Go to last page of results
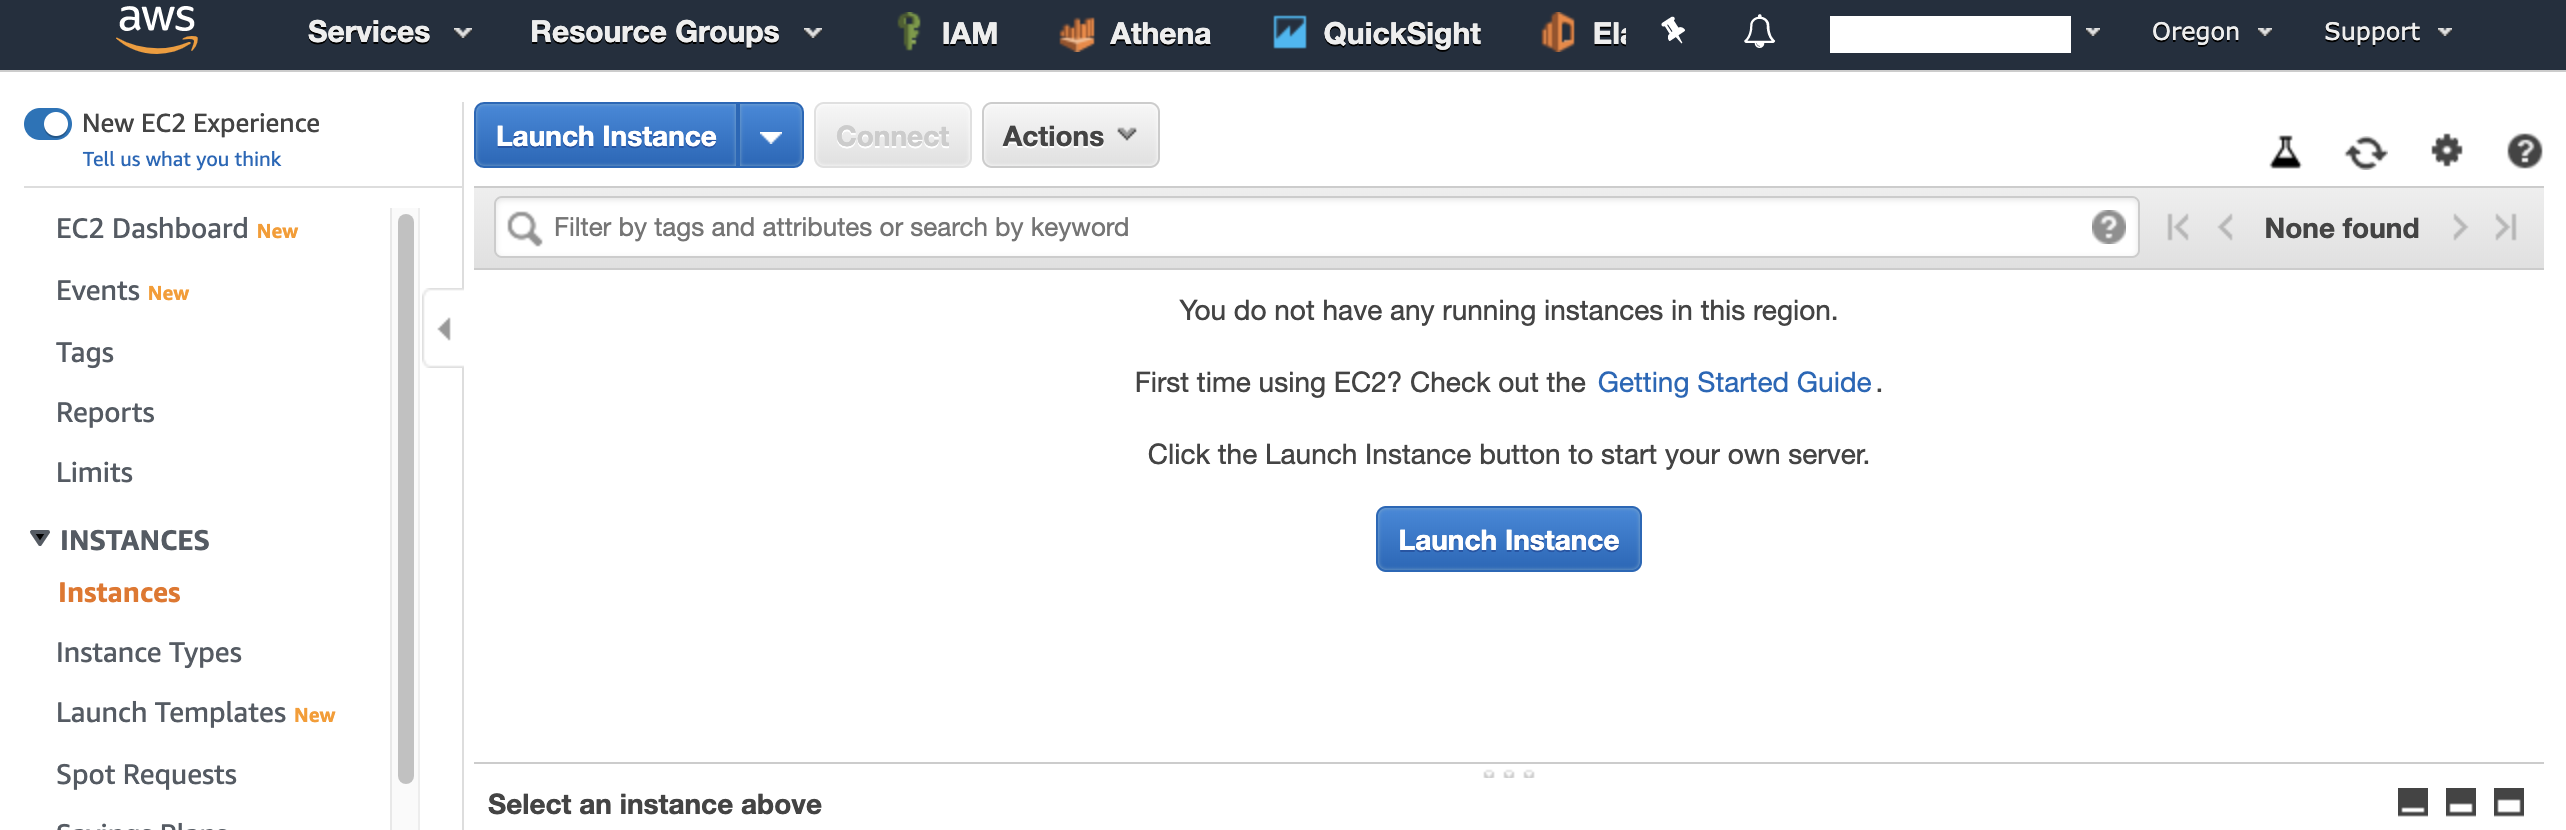2566x830 pixels. 2505,228
